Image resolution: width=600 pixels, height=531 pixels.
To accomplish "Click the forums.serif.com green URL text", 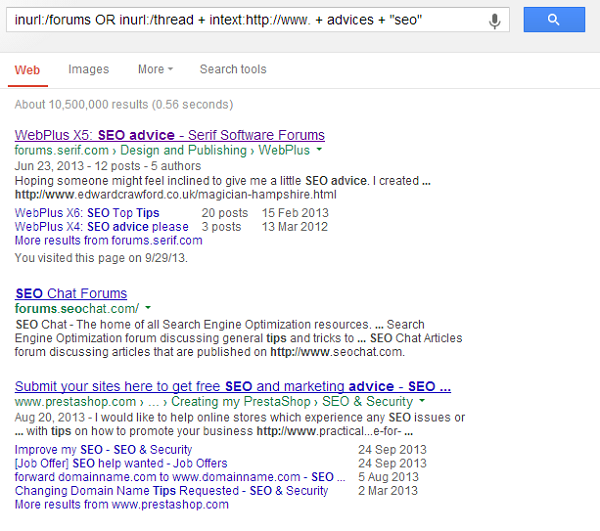I will click(62, 150).
